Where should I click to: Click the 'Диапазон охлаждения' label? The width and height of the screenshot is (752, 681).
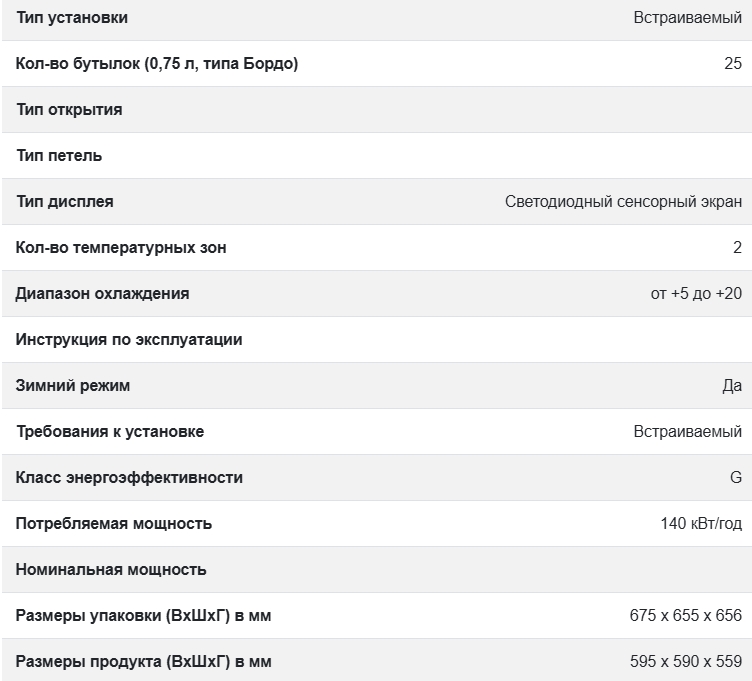[102, 294]
